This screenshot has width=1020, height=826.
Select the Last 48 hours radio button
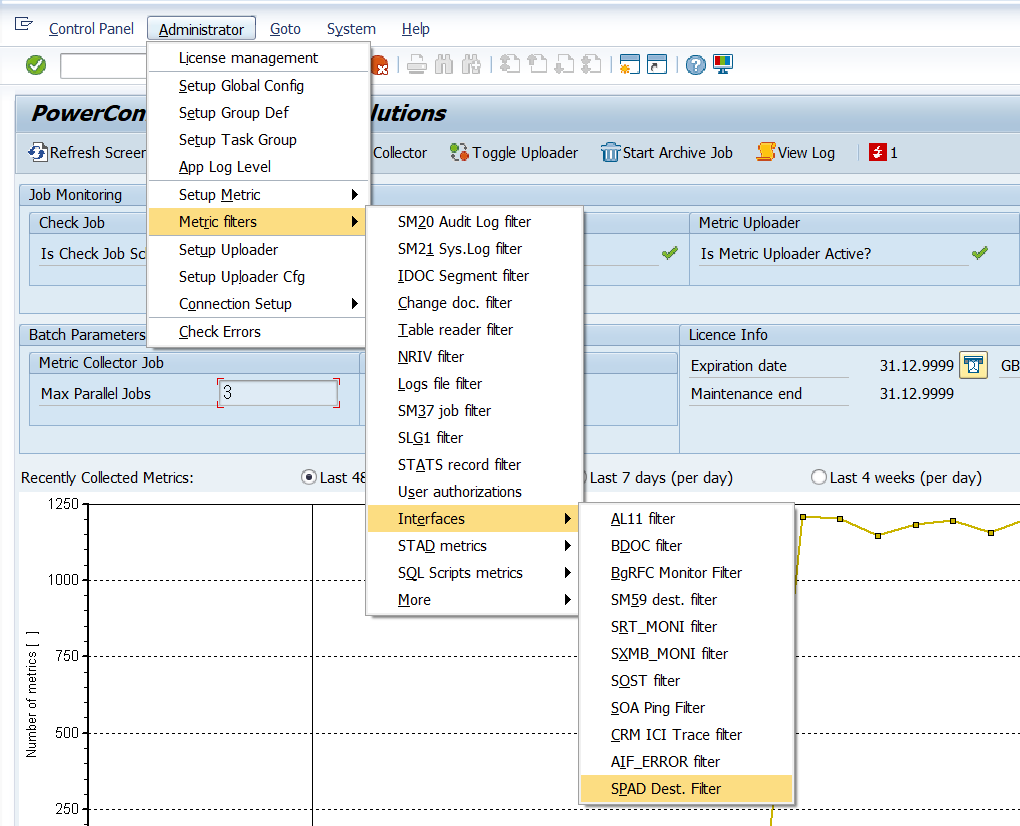(309, 478)
